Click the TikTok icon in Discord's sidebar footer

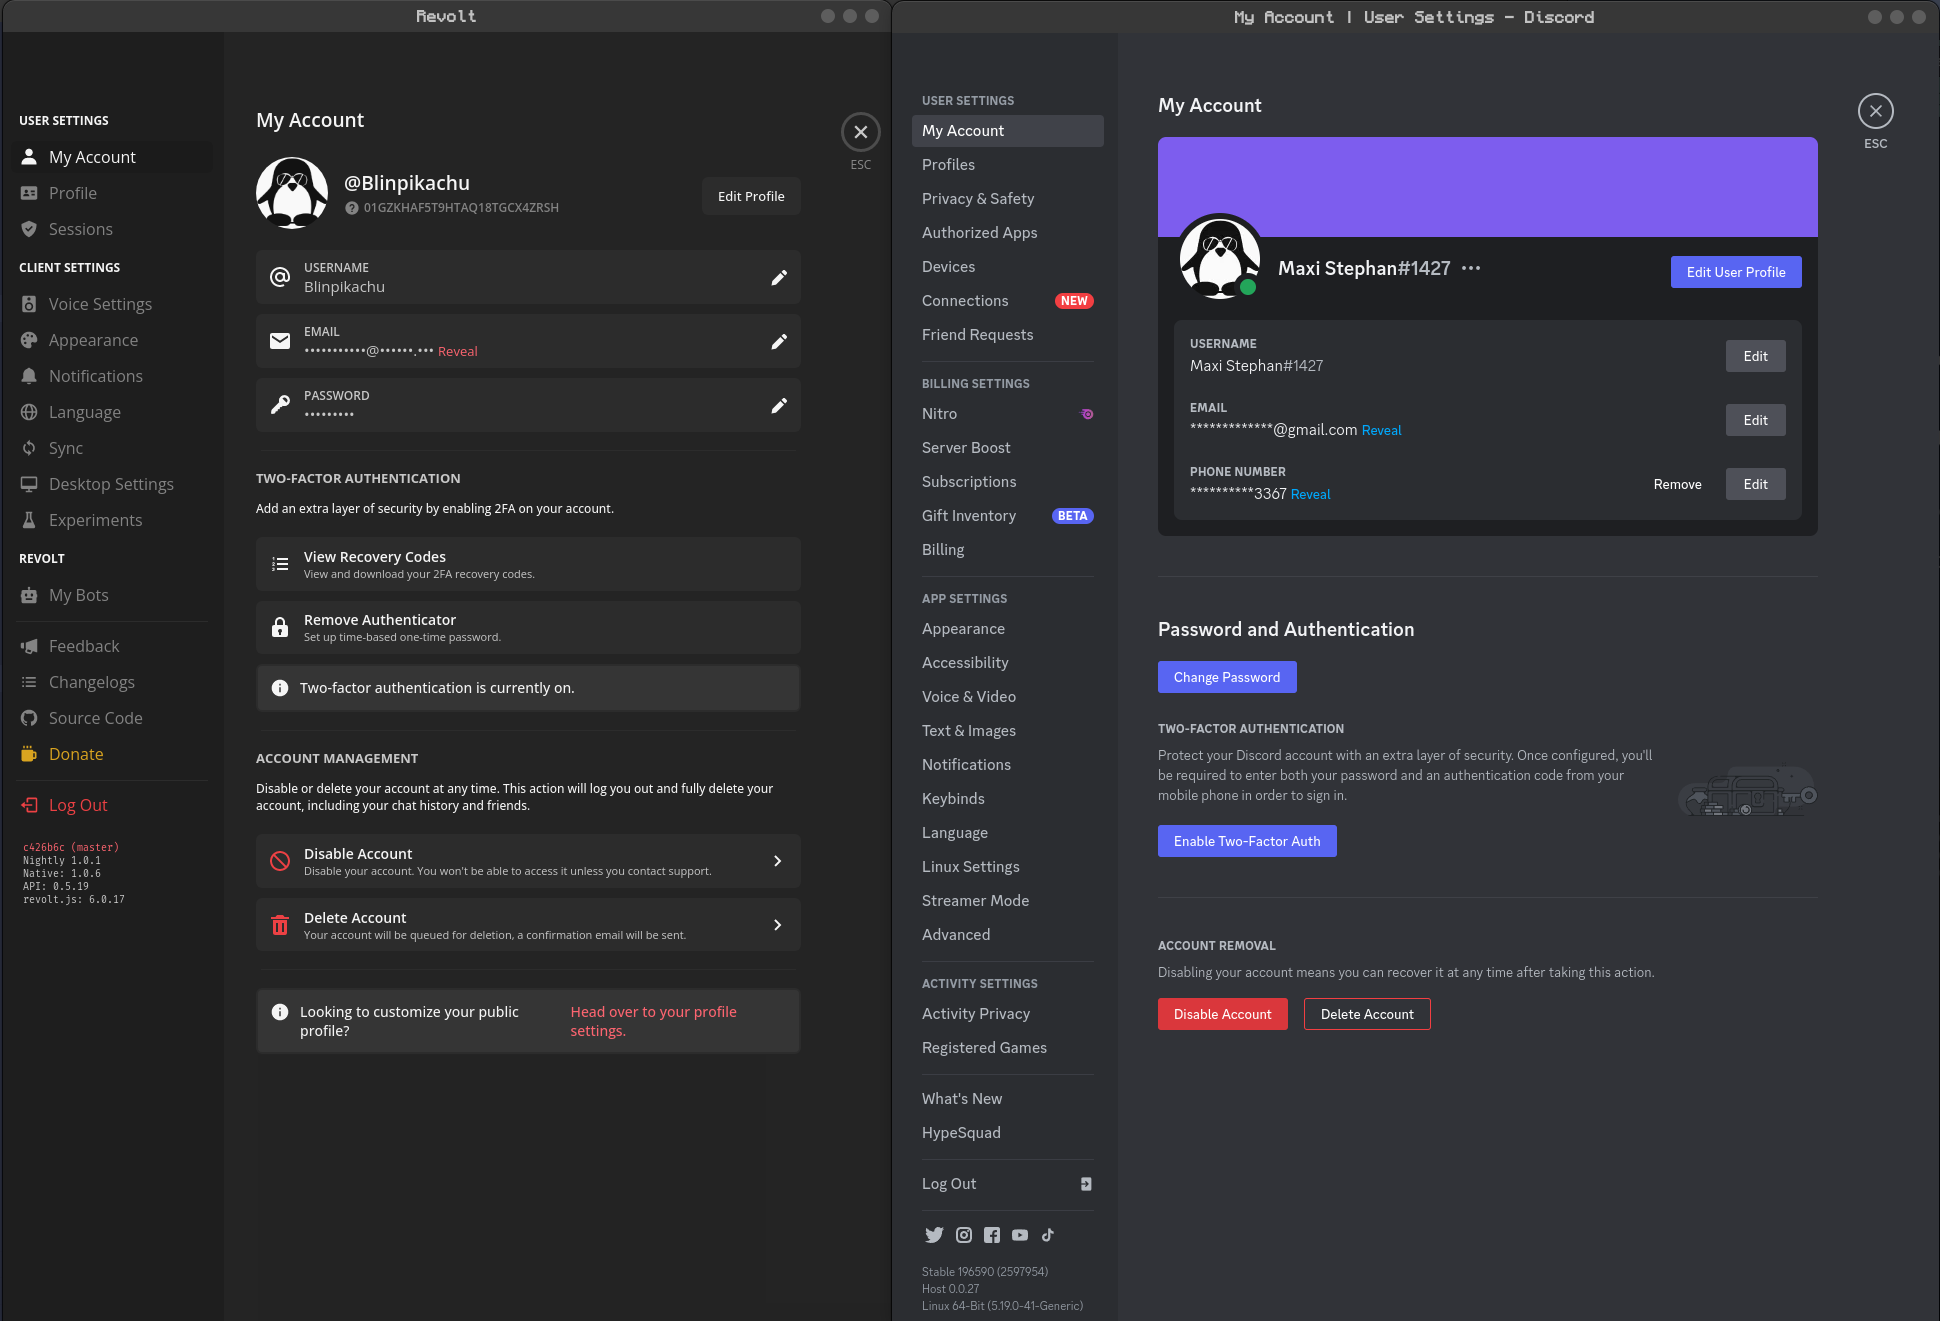click(x=1047, y=1234)
